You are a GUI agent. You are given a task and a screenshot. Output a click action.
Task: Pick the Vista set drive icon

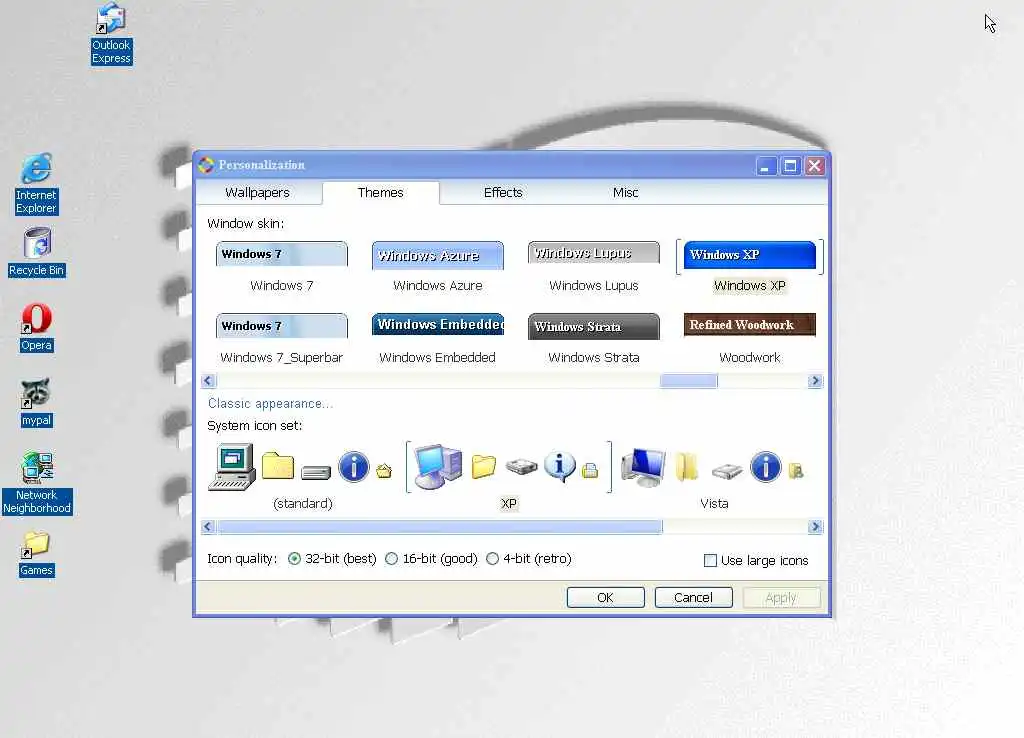point(727,470)
